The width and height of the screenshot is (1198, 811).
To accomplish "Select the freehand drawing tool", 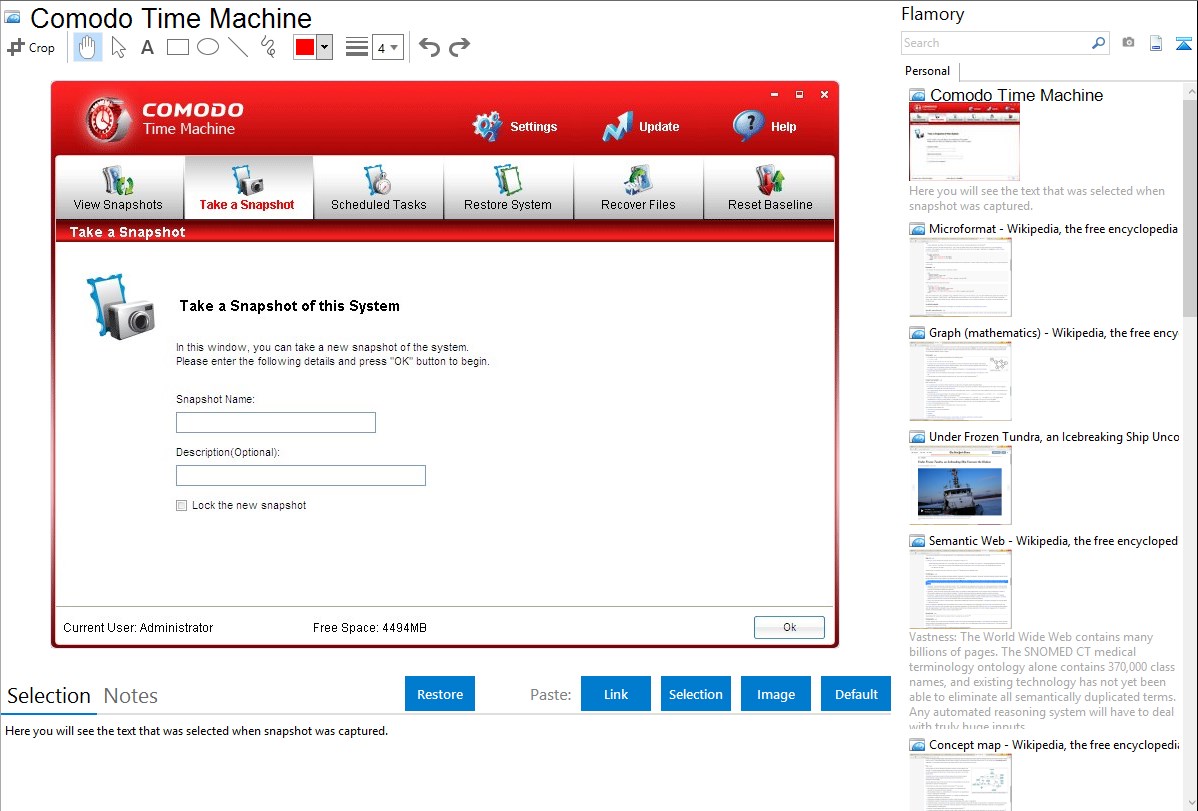I will click(x=268, y=47).
